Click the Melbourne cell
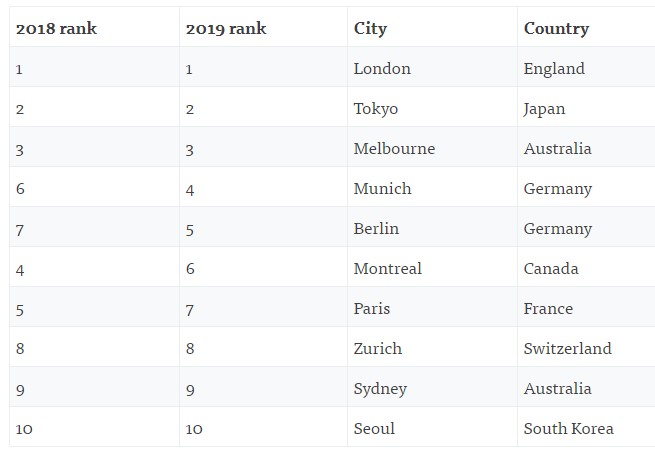655x456 pixels. tap(394, 149)
